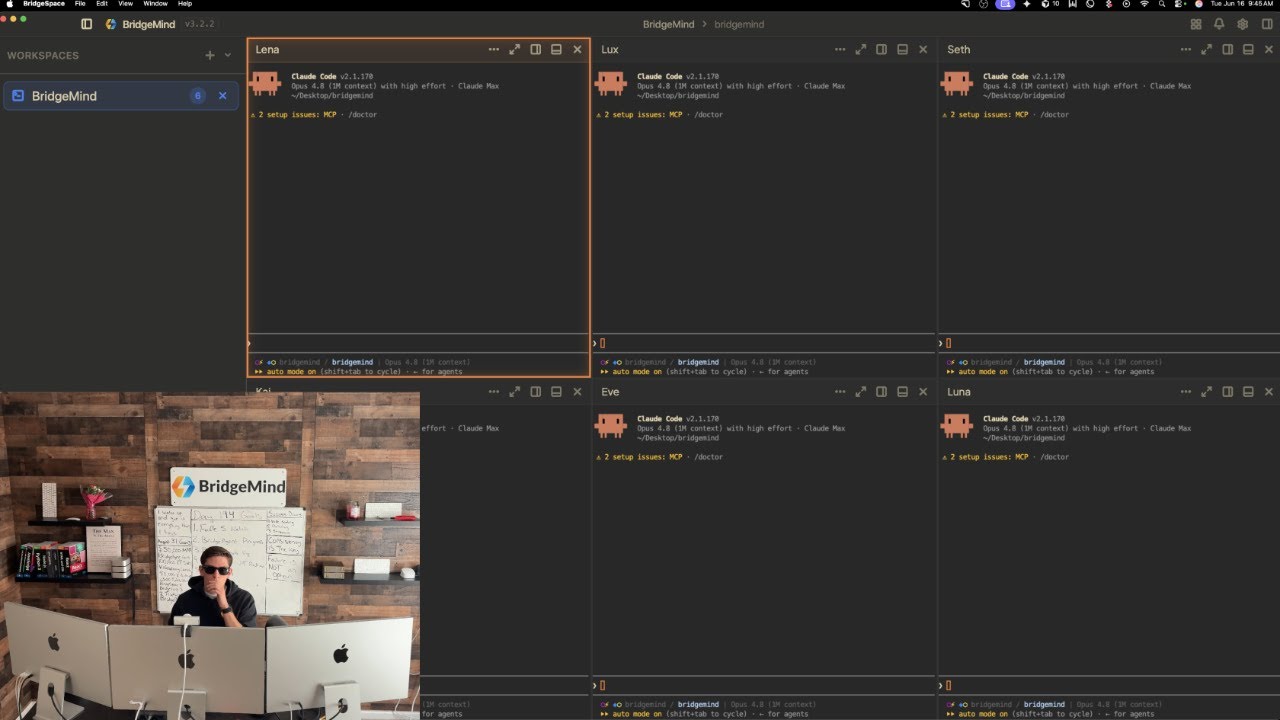Split the Lena pane horizontally
1280x720 pixels.
click(x=556, y=49)
